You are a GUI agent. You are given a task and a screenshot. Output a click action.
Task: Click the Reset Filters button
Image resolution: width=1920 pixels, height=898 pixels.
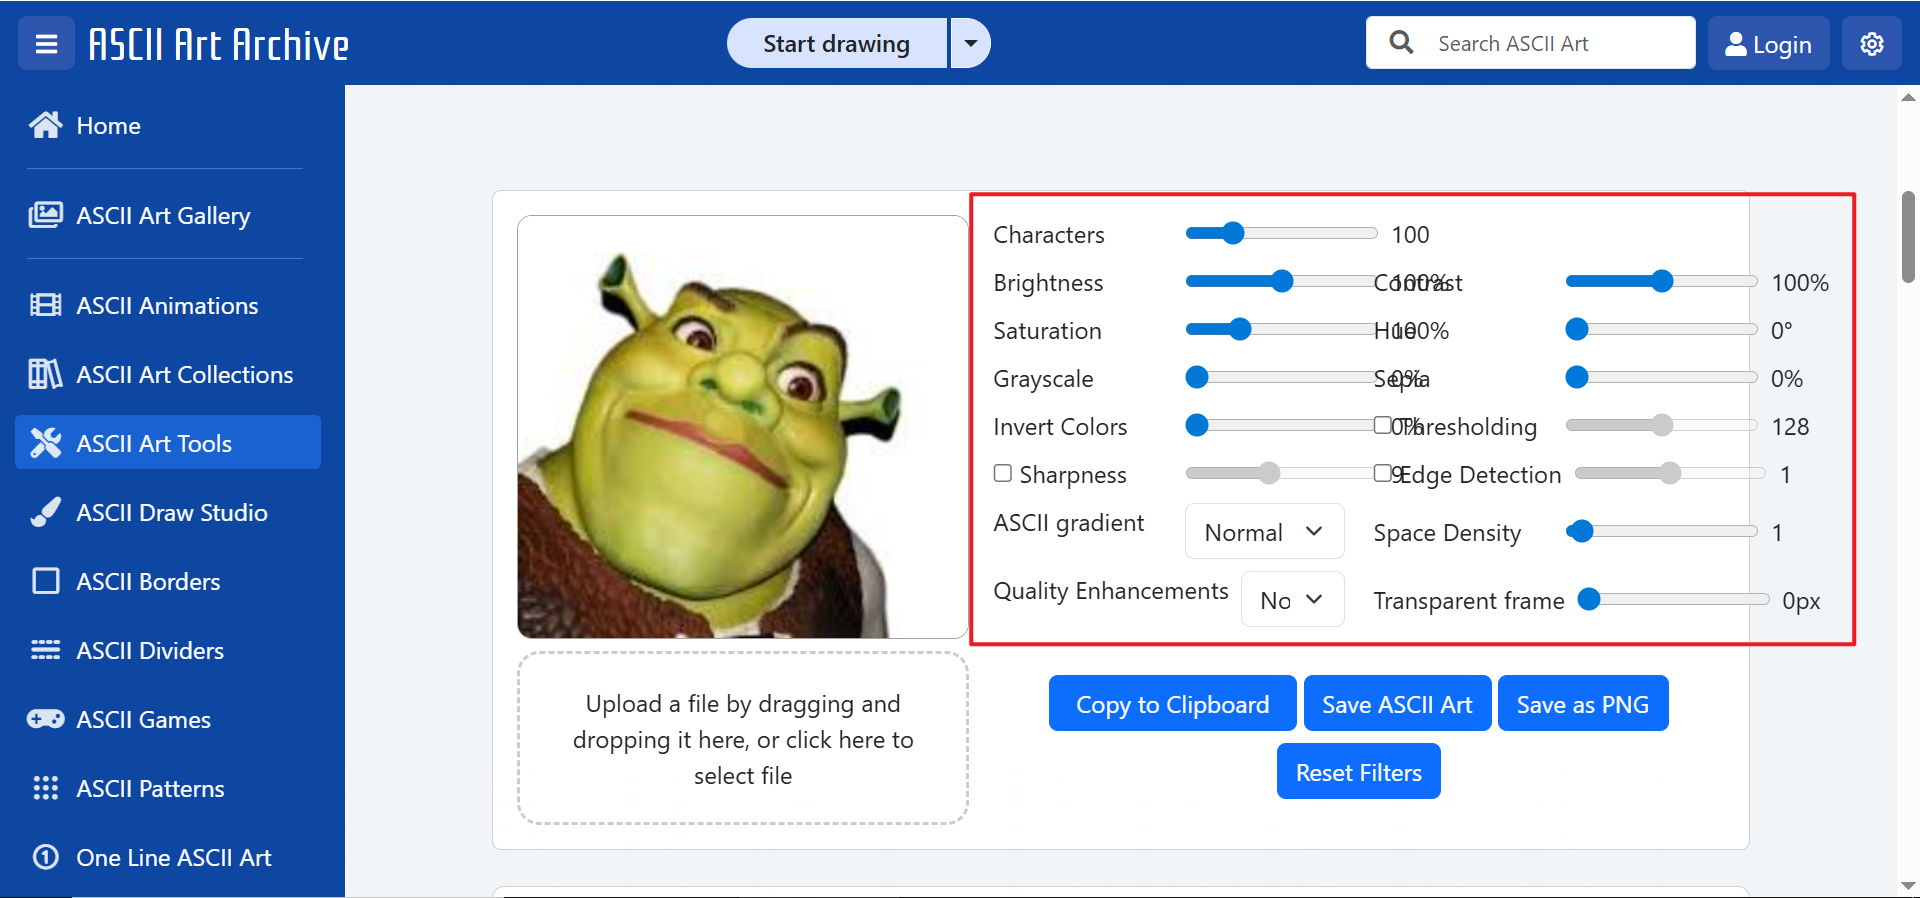coord(1358,772)
